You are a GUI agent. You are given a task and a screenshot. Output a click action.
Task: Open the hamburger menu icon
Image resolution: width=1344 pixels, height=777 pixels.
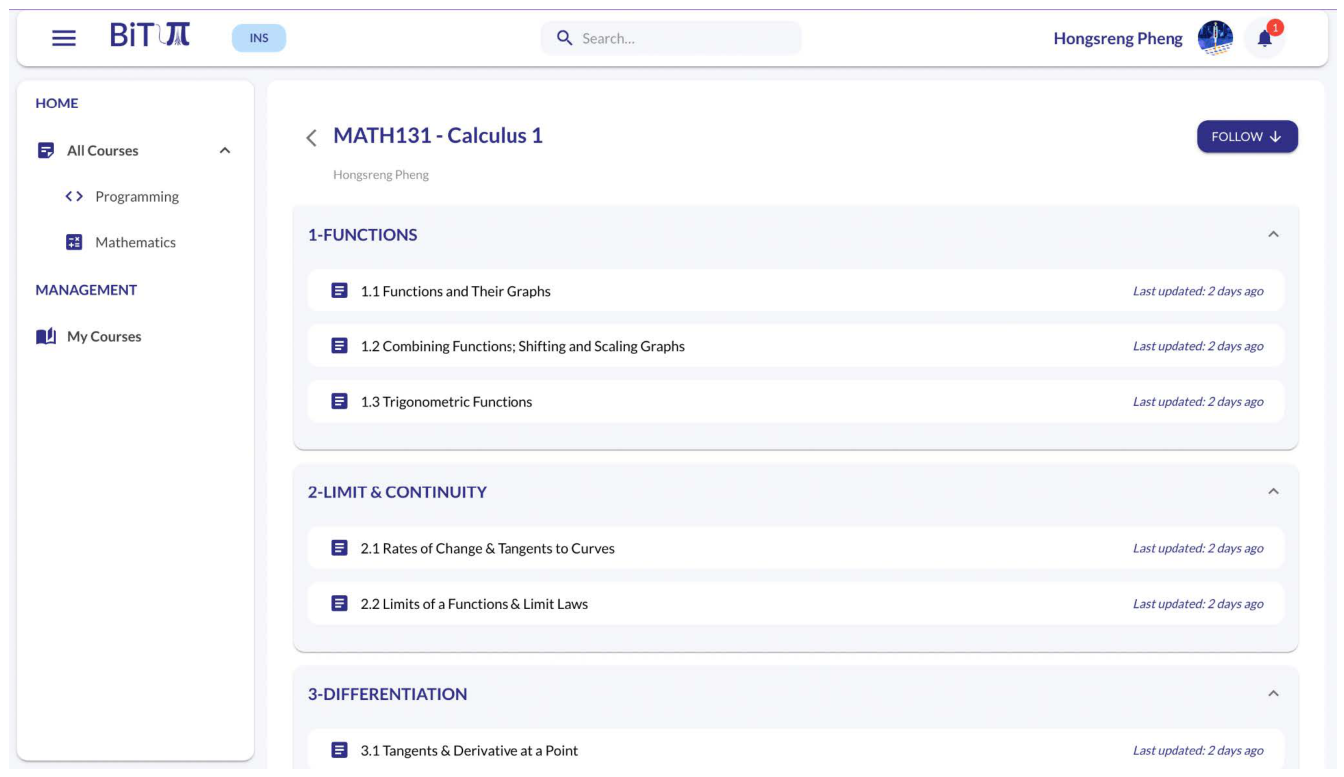point(64,38)
